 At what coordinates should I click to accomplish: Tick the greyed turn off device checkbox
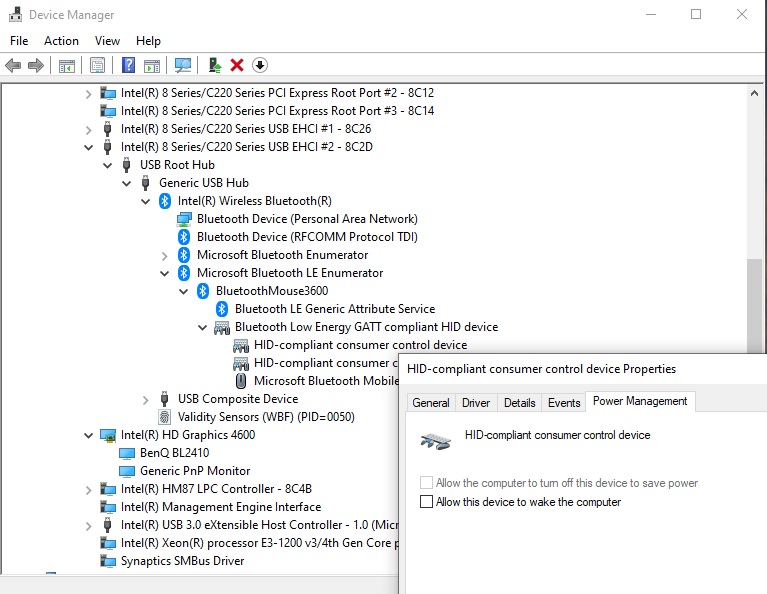[427, 482]
